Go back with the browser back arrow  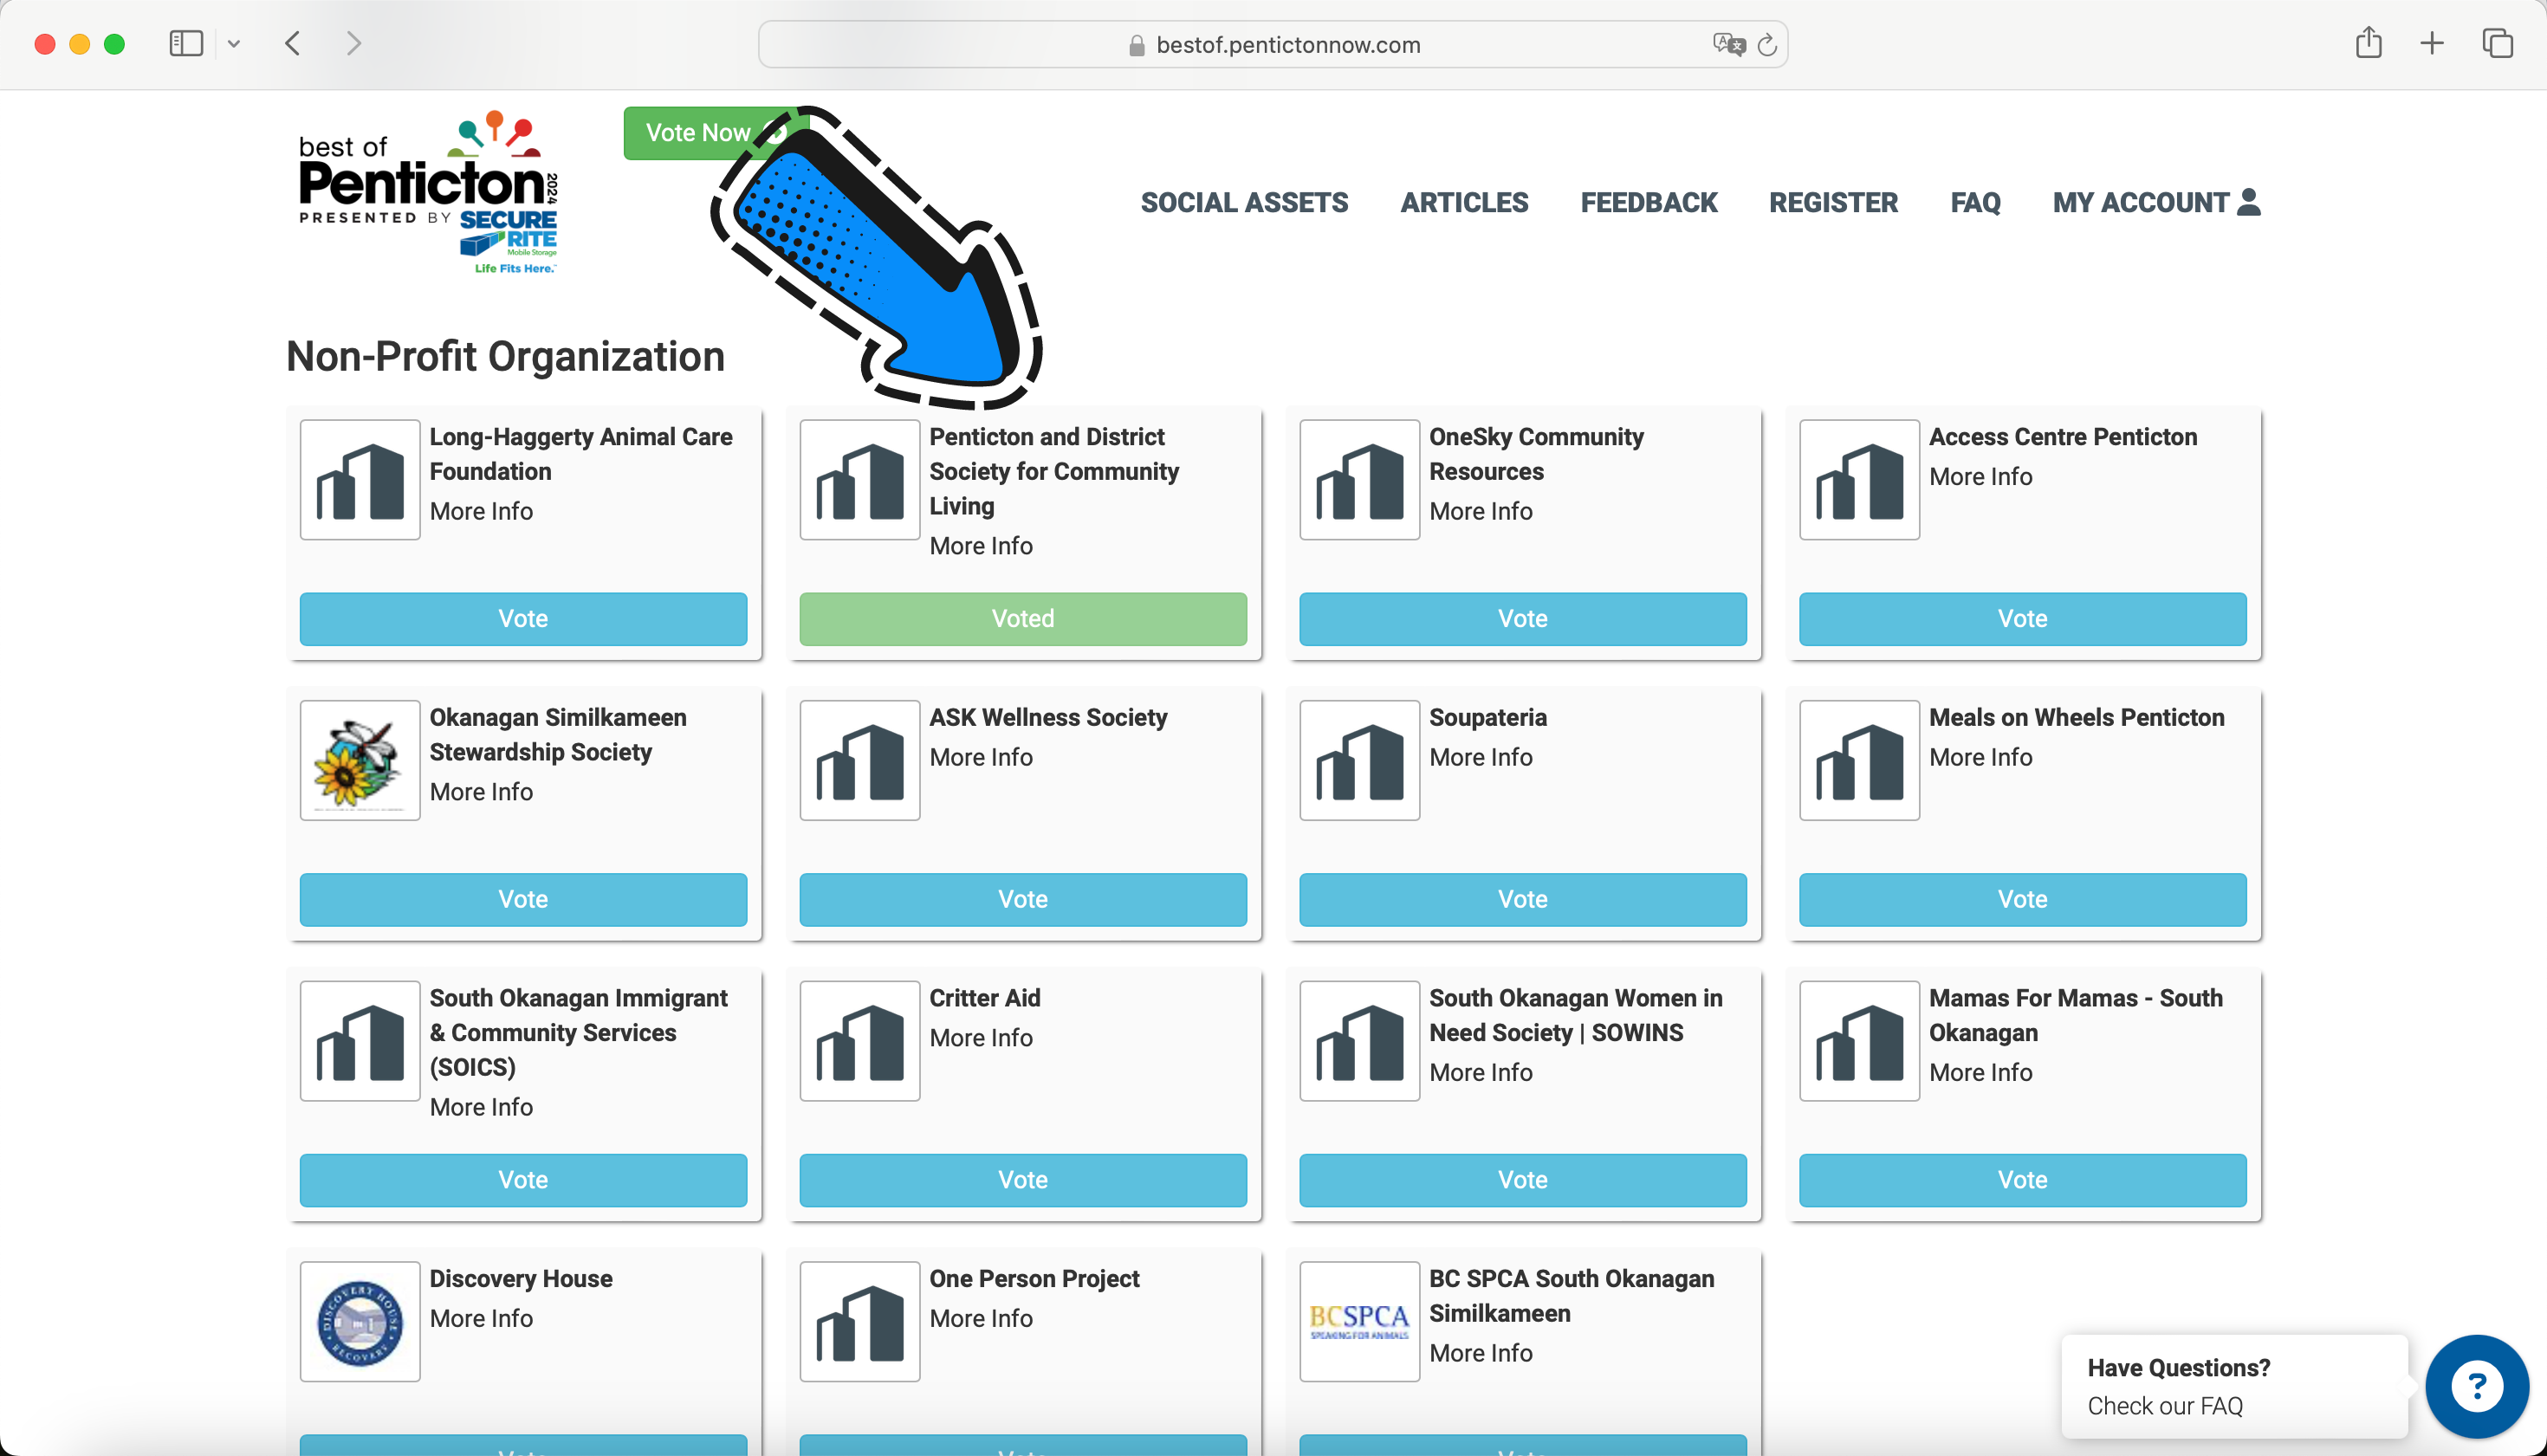pyautogui.click(x=293, y=43)
